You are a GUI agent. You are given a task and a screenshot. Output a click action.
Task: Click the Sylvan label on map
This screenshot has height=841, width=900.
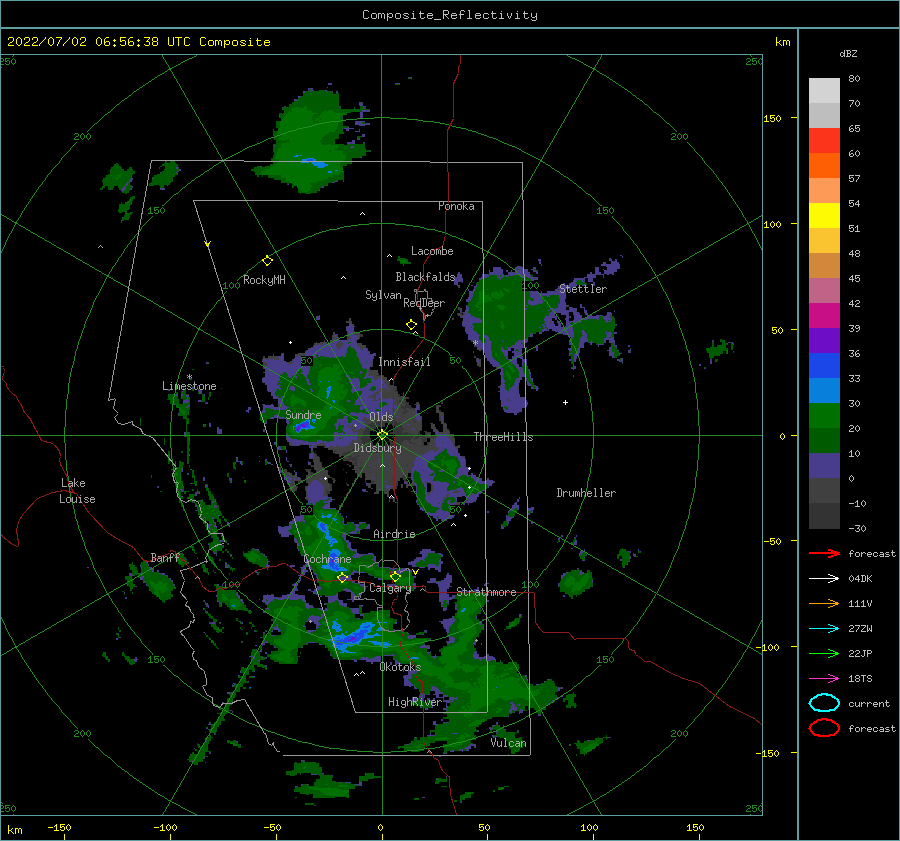pyautogui.click(x=383, y=295)
